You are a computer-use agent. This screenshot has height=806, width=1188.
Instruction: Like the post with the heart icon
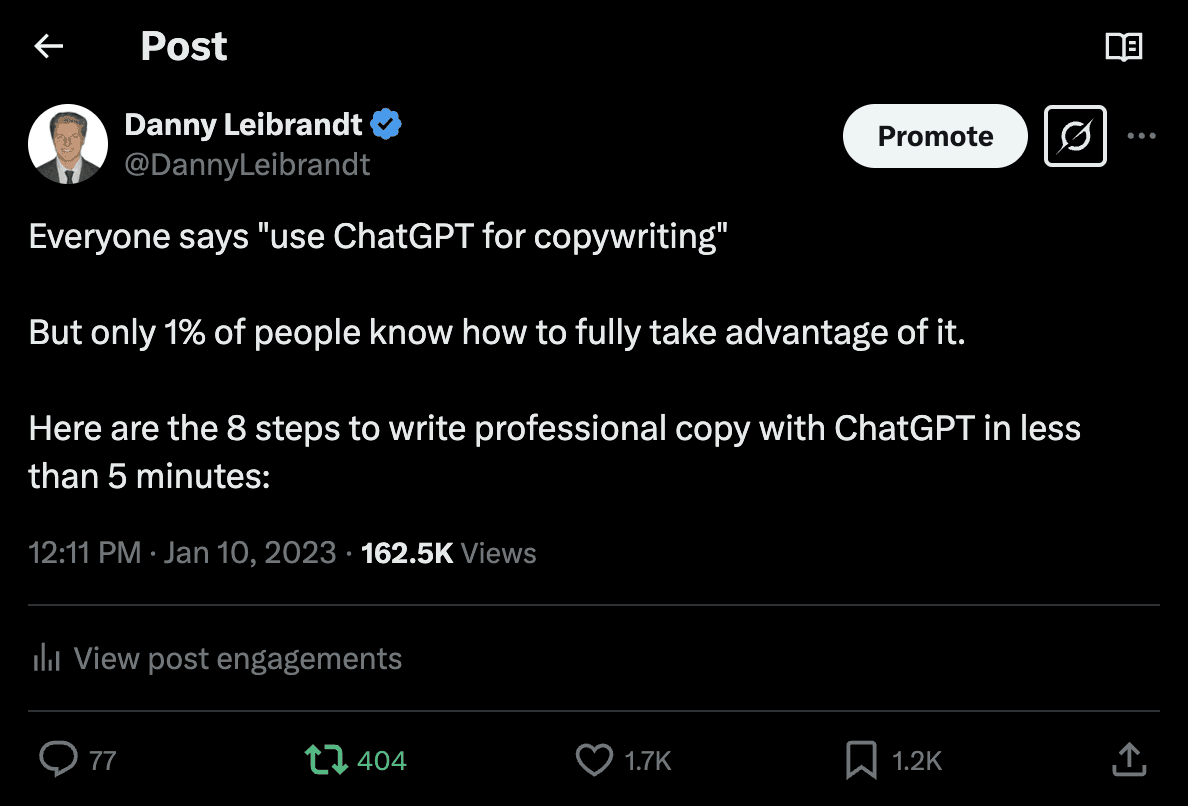point(595,760)
